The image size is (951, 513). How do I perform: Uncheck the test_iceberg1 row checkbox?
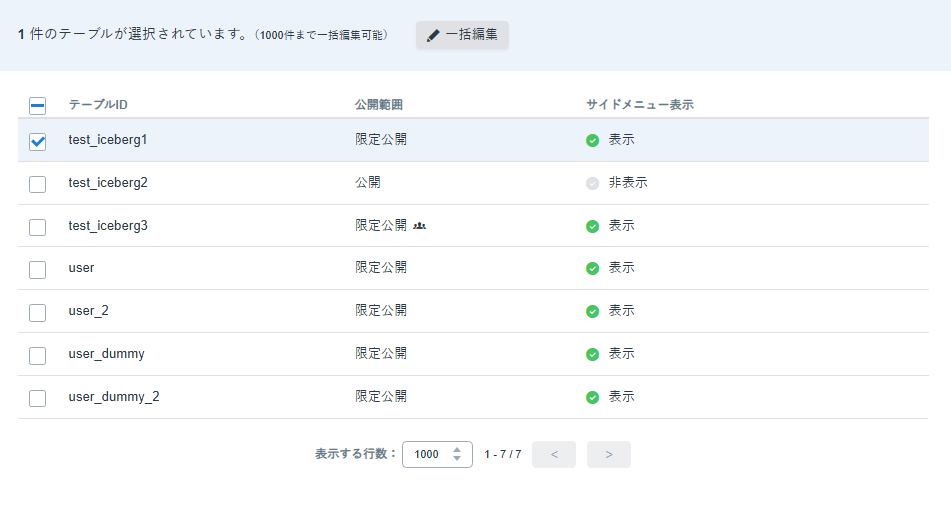point(38,141)
